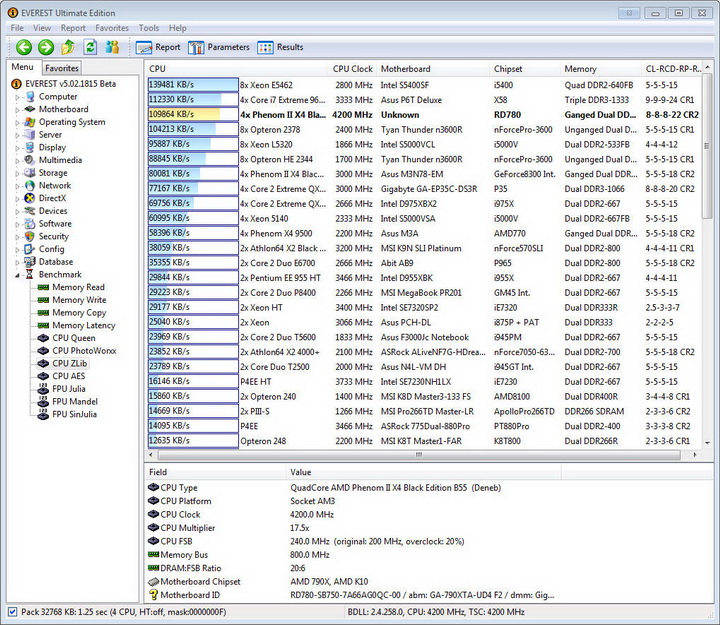Select the Motherboard icon in the tree
This screenshot has height=625, width=720.
click(x=30, y=109)
